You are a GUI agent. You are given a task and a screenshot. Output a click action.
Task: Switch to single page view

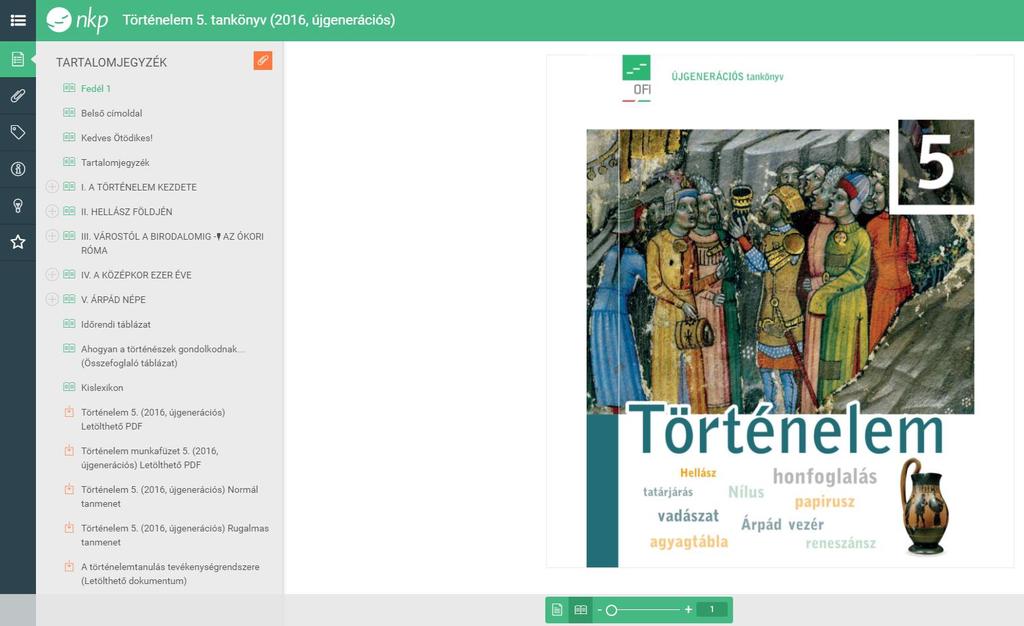[557, 610]
